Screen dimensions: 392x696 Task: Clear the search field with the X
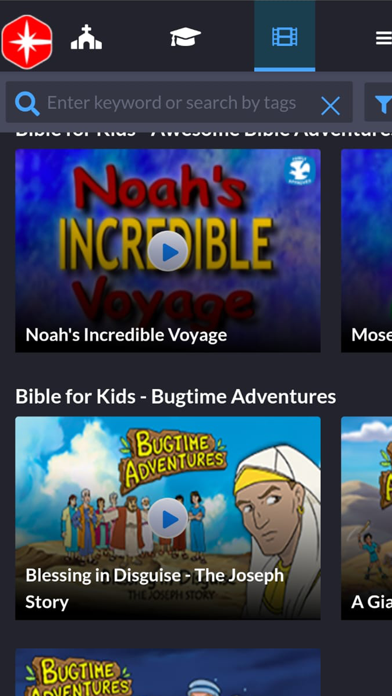tap(330, 106)
